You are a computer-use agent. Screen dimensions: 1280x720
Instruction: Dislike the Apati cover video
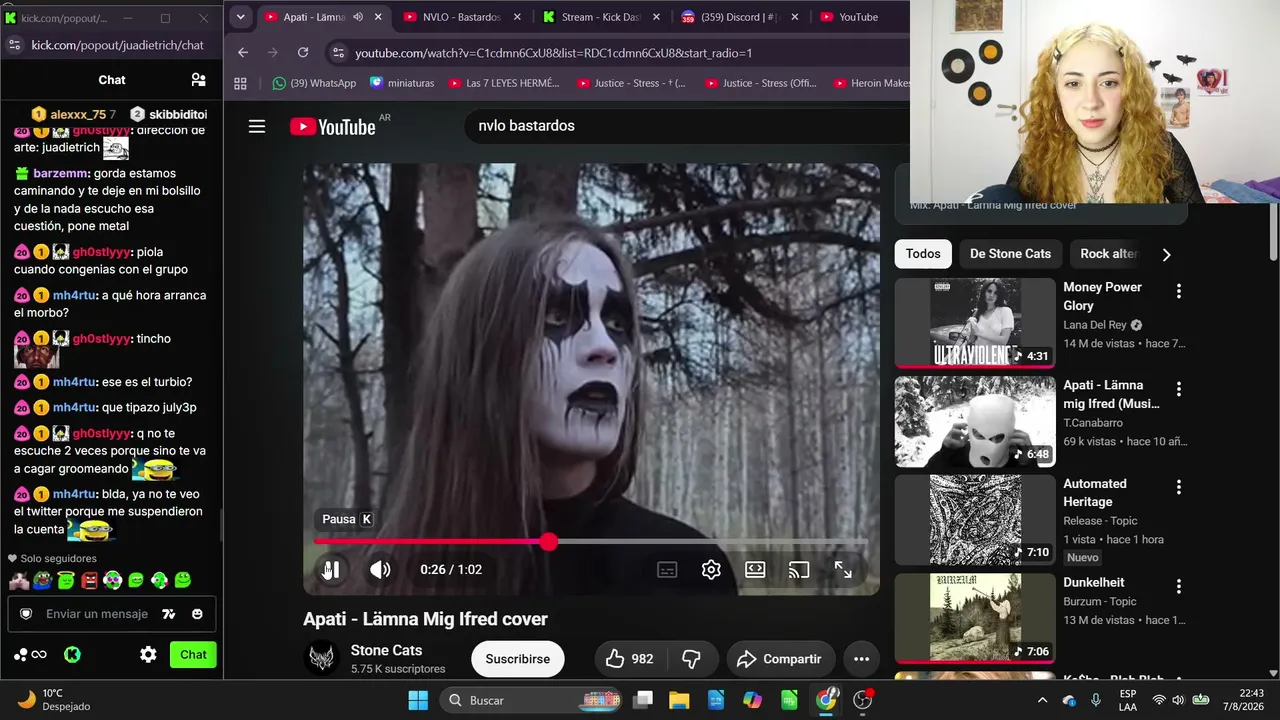691,659
